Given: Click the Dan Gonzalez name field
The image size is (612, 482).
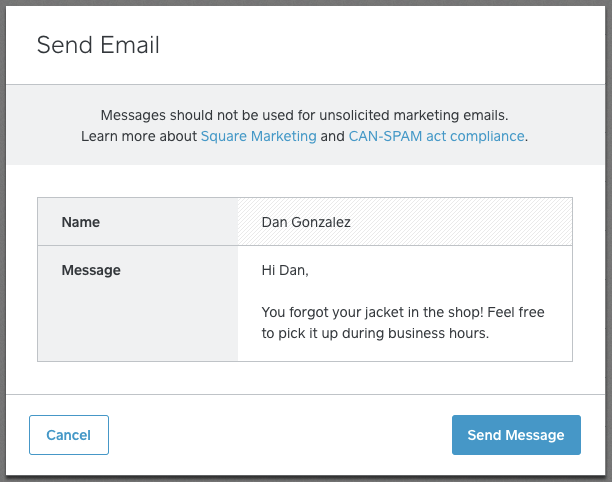Looking at the screenshot, I should pos(404,221).
